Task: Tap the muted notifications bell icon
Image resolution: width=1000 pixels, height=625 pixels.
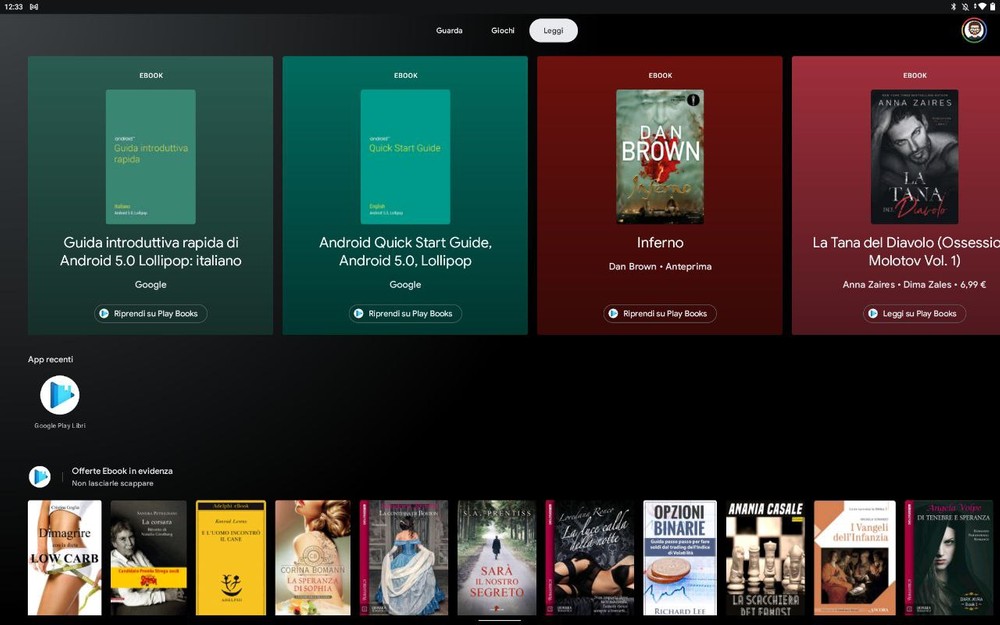Action: (965, 6)
